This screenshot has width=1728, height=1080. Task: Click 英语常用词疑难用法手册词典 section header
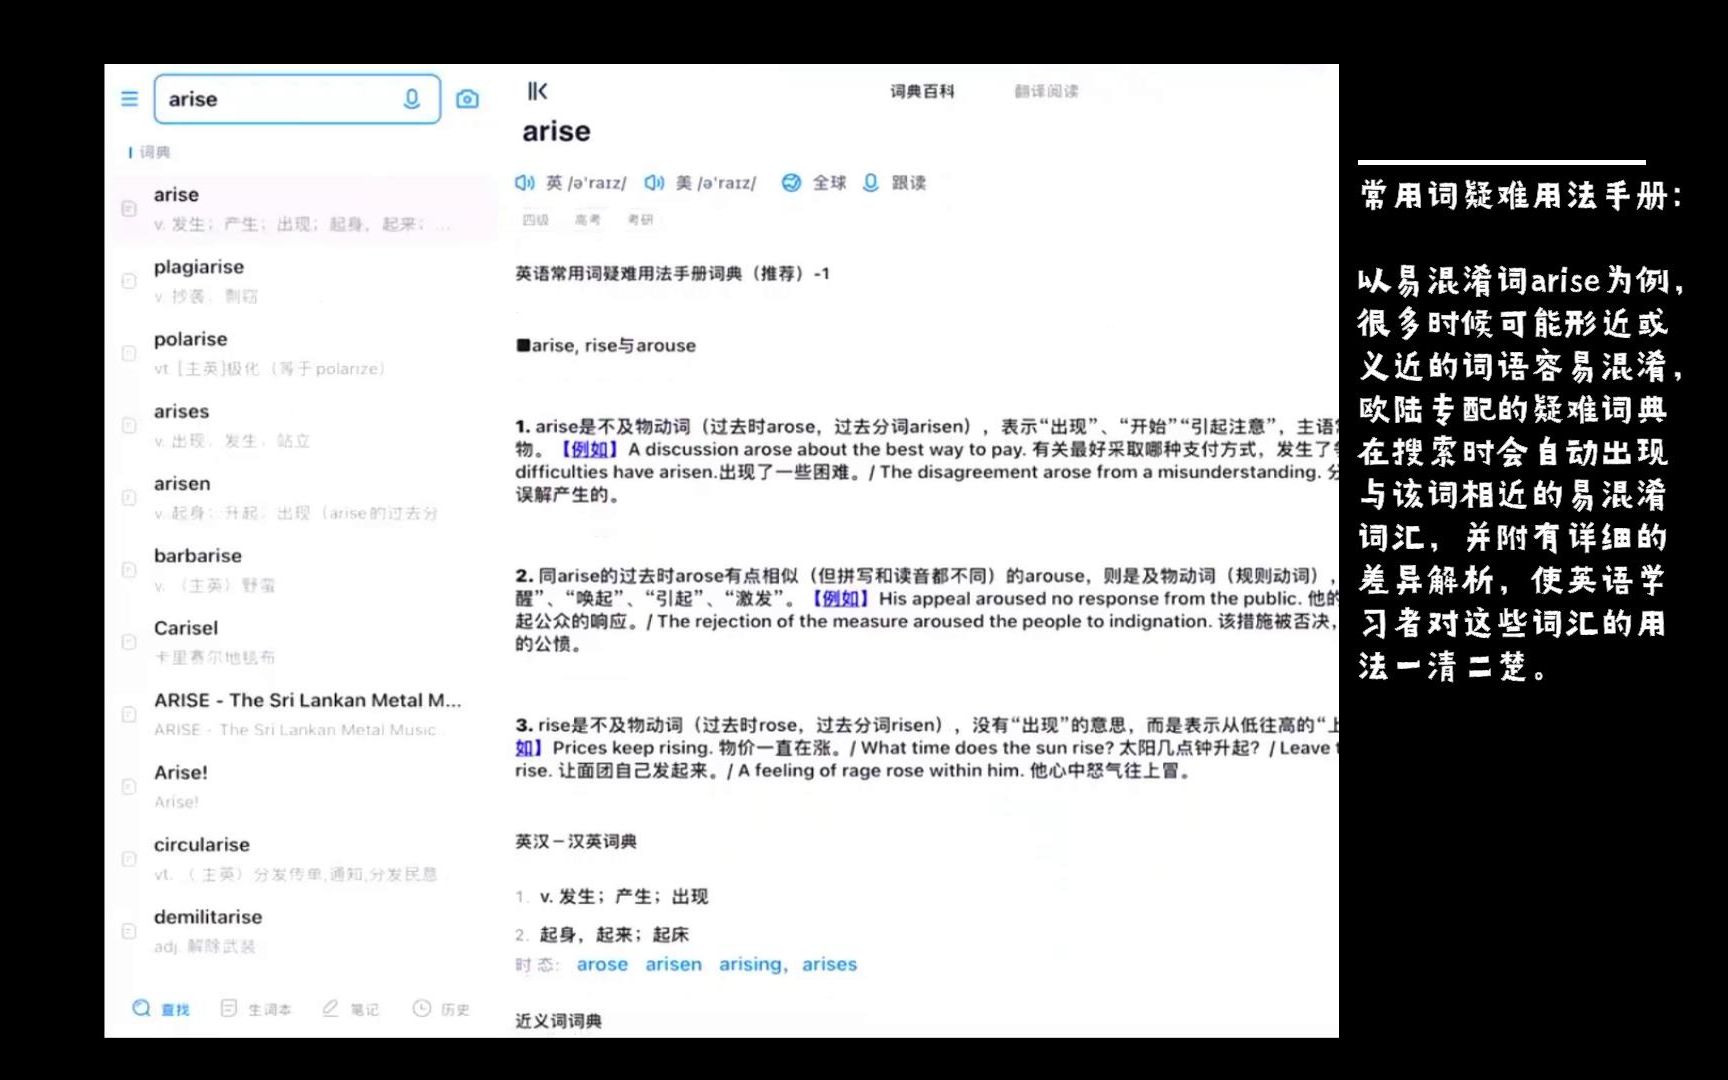click(x=672, y=273)
